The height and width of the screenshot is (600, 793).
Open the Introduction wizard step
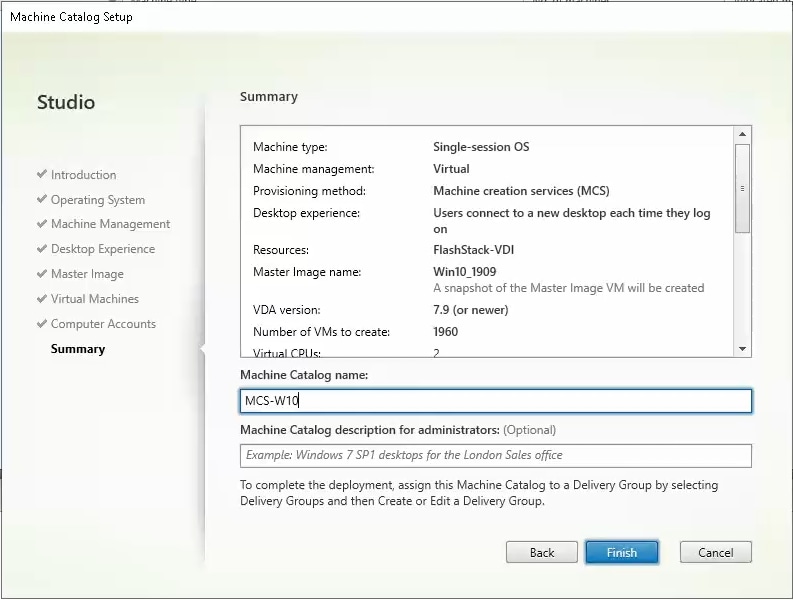[x=83, y=175]
